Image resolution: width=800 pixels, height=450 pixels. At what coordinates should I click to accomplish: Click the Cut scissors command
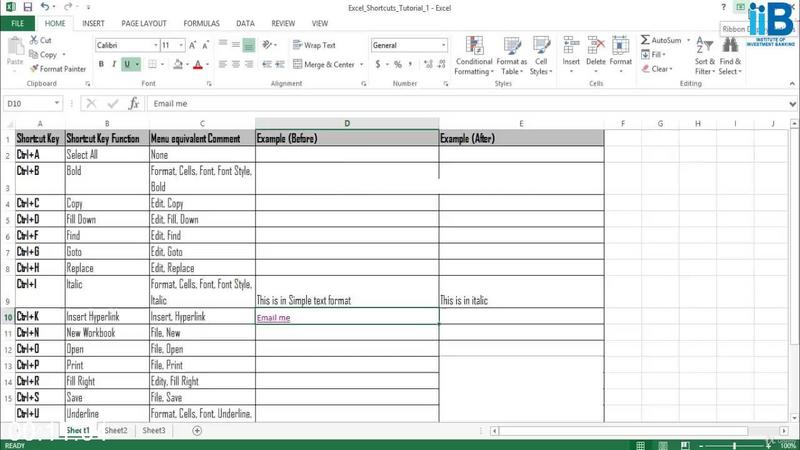[x=40, y=40]
